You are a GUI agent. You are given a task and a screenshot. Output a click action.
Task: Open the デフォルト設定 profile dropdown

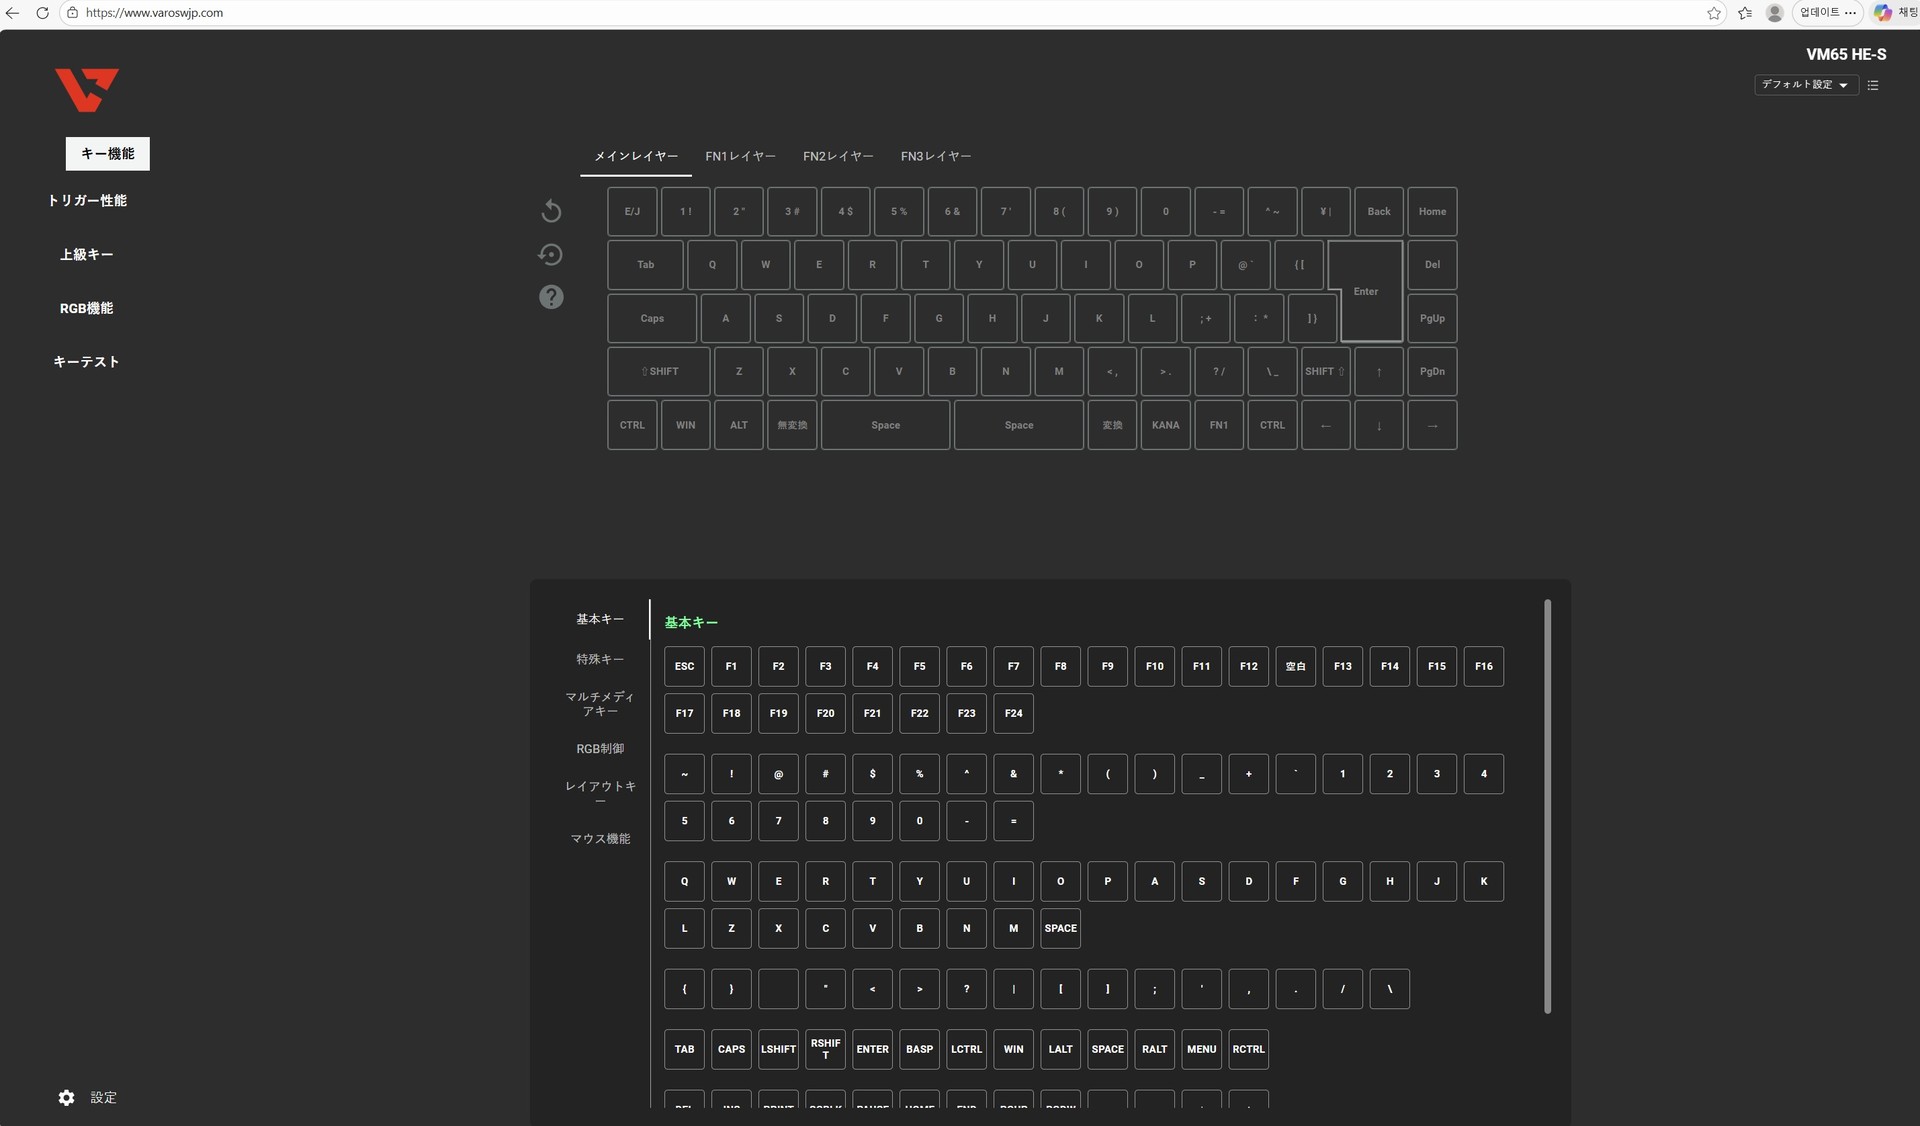(x=1805, y=85)
